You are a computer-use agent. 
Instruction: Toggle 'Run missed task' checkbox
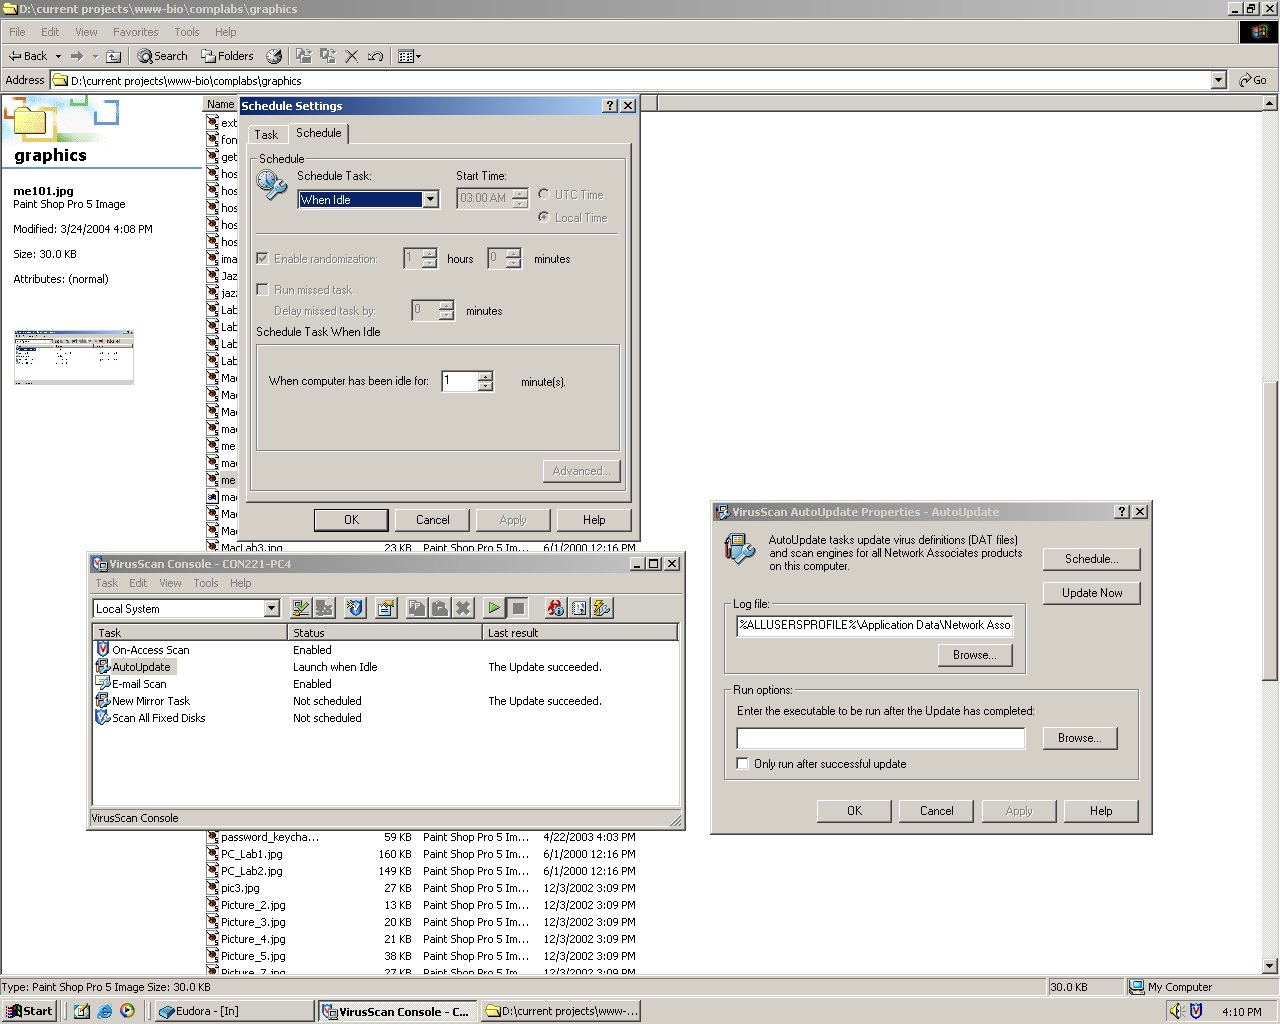262,289
